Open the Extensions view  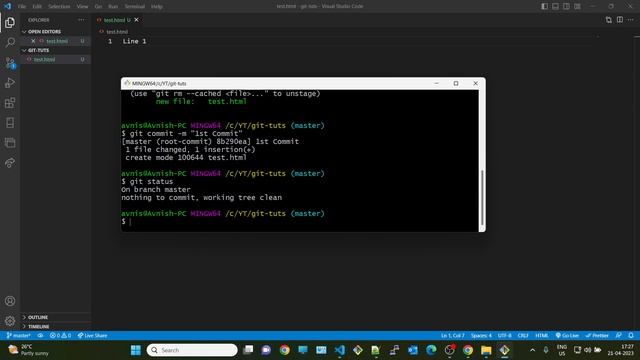tap(10, 102)
